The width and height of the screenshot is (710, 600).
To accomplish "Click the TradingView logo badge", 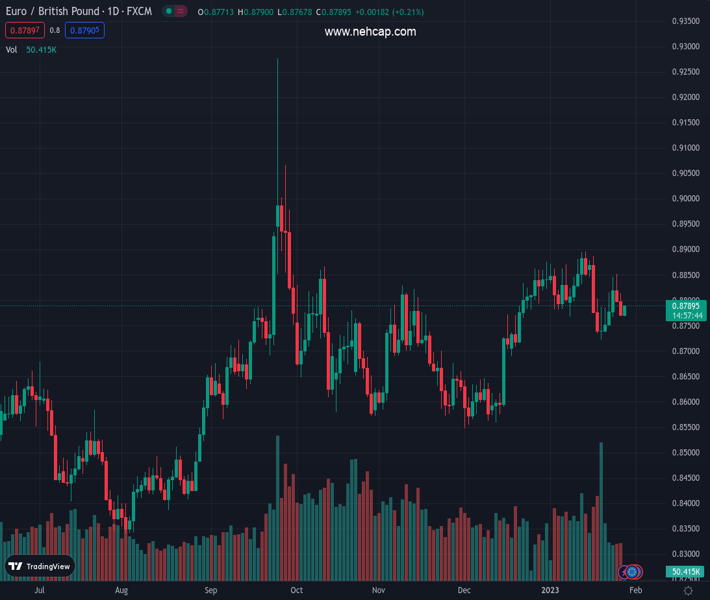I will pos(40,566).
